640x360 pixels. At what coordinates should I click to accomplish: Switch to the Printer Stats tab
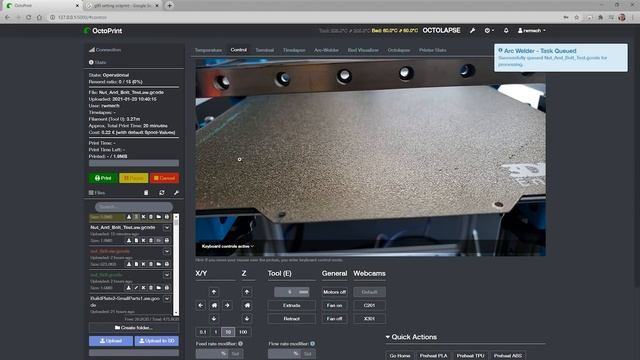433,50
